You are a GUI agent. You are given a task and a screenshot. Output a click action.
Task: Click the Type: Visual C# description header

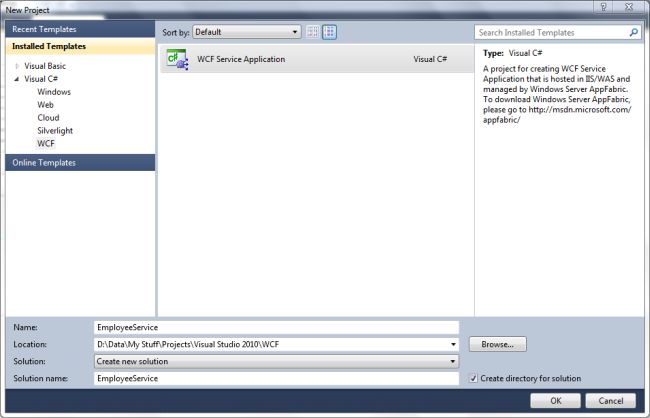coord(512,53)
